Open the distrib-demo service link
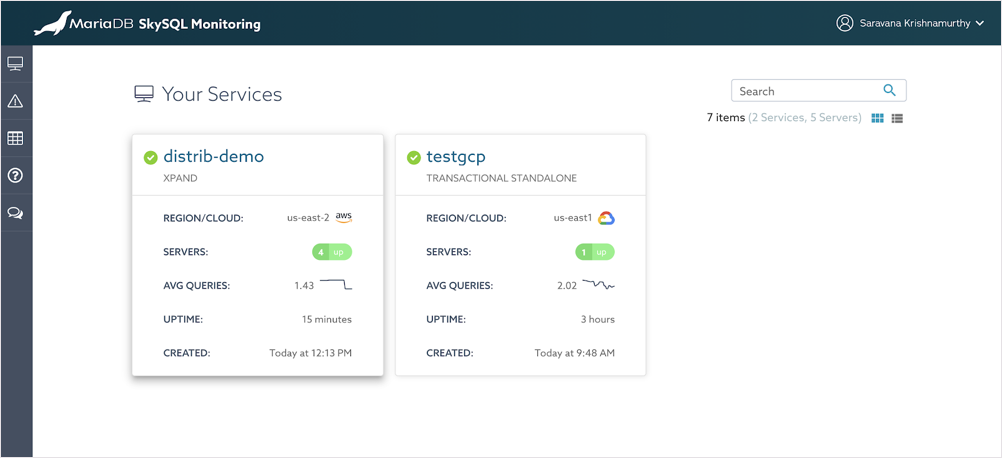 213,157
